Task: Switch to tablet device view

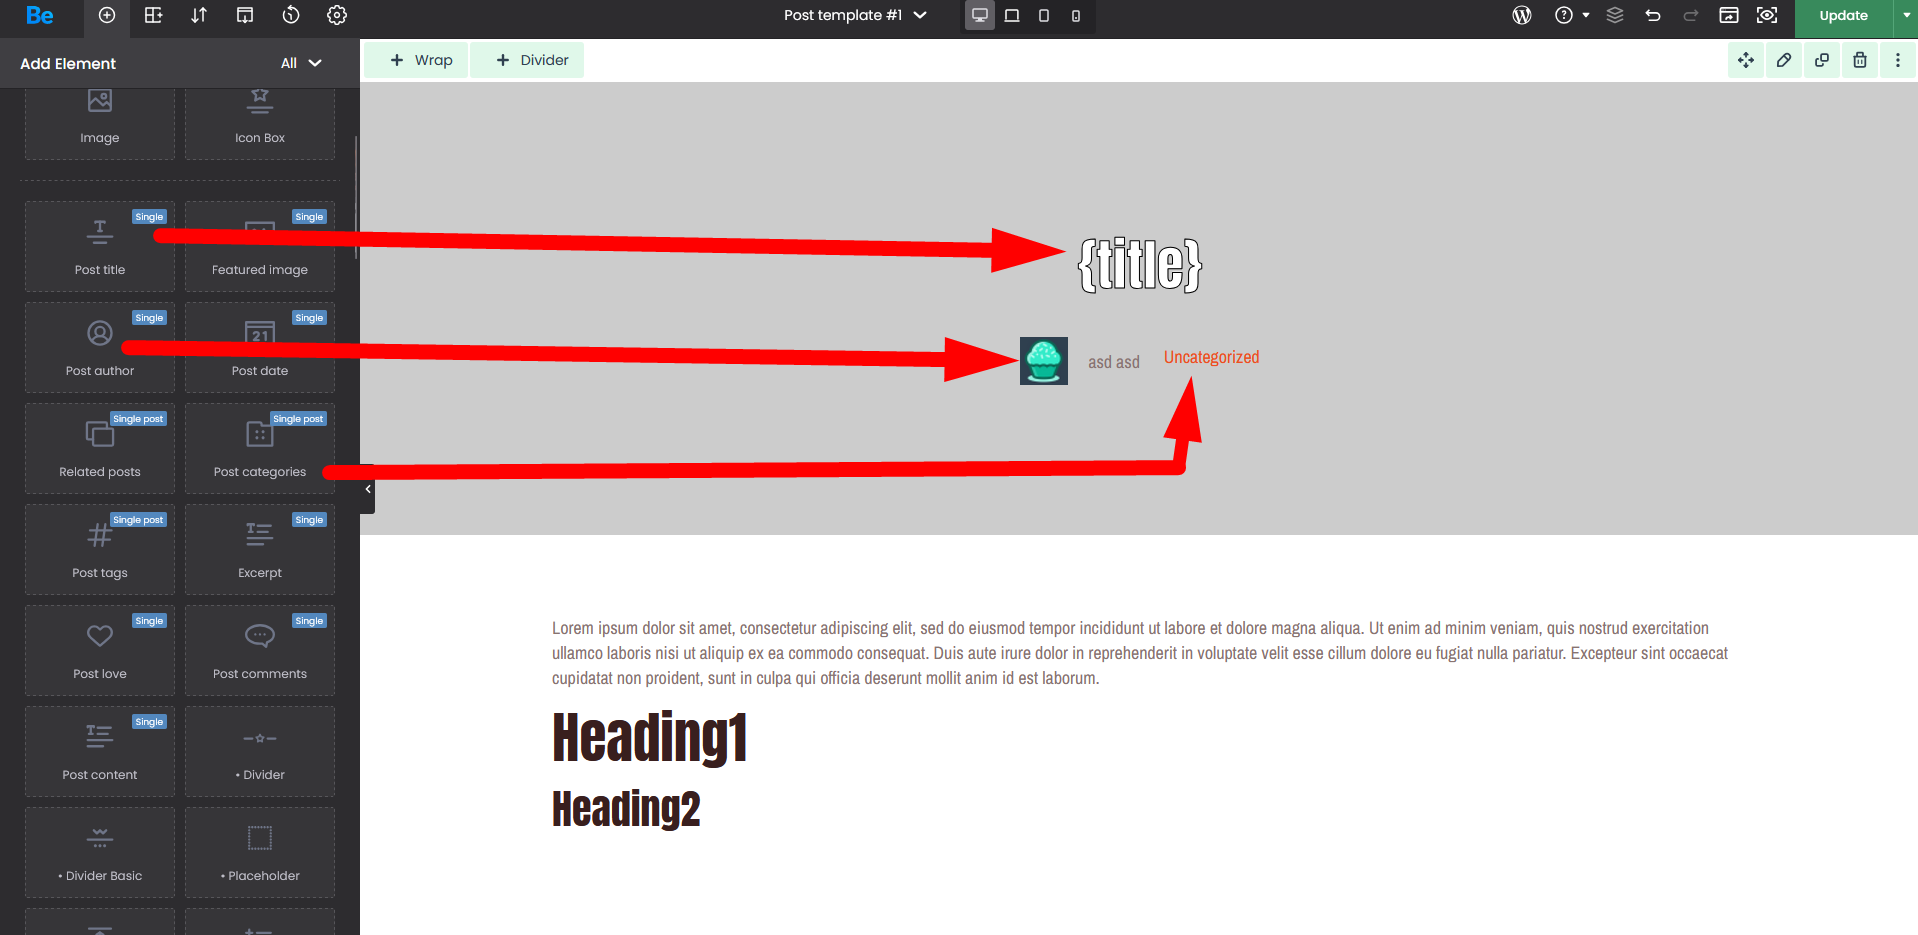Action: [1012, 15]
